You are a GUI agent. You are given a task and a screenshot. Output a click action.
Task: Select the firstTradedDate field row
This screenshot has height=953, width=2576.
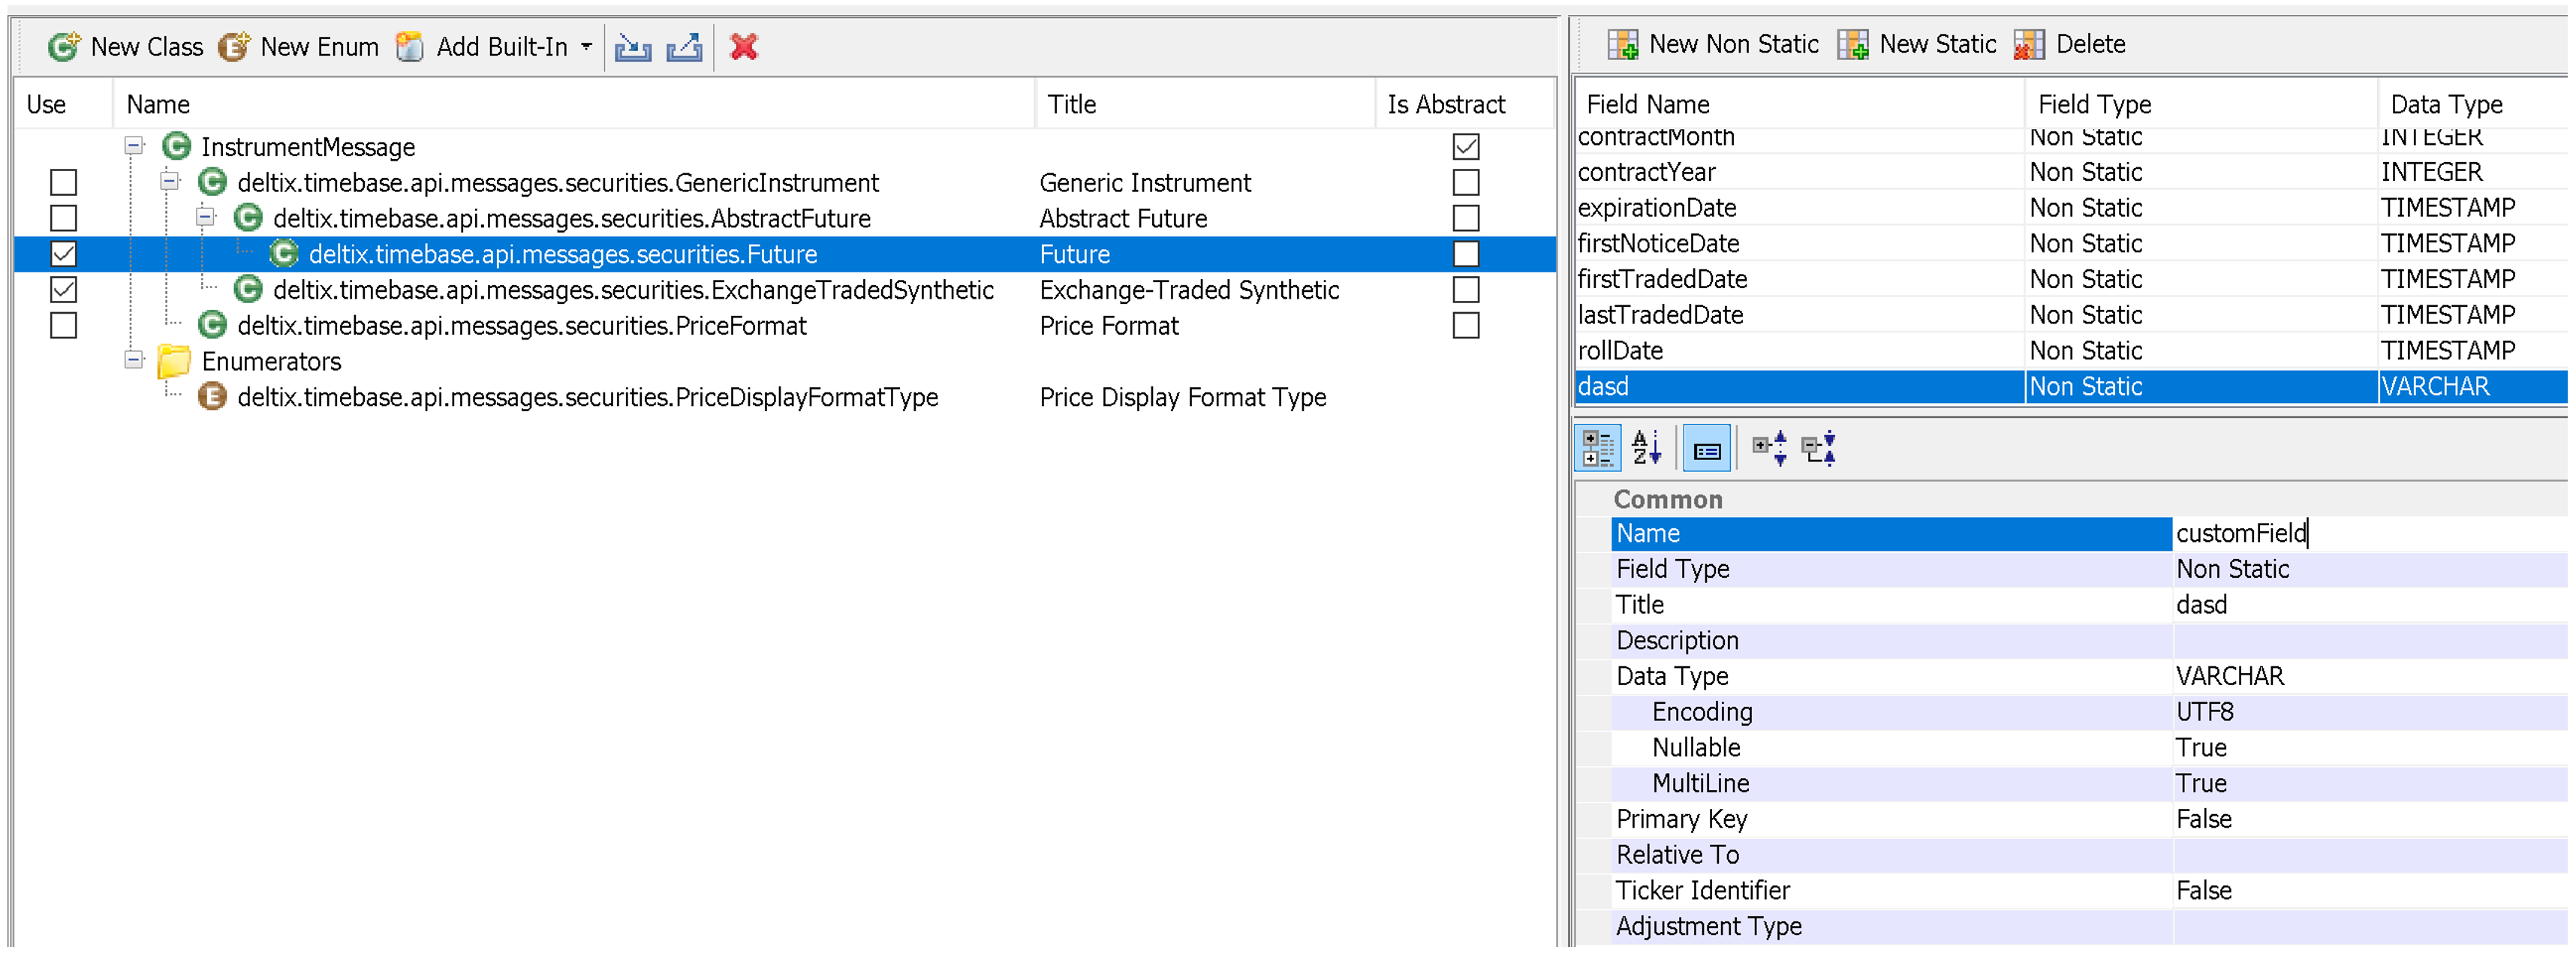[2071, 279]
